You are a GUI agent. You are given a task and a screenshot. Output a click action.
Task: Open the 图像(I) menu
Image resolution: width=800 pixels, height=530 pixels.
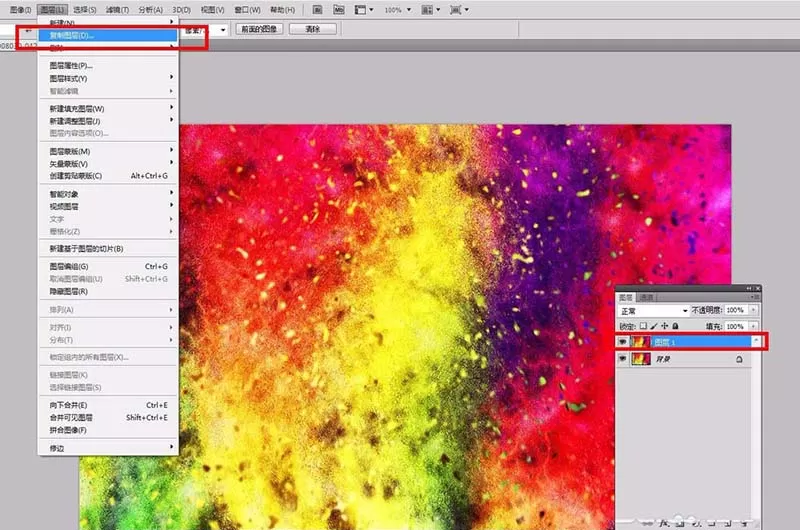(x=20, y=10)
